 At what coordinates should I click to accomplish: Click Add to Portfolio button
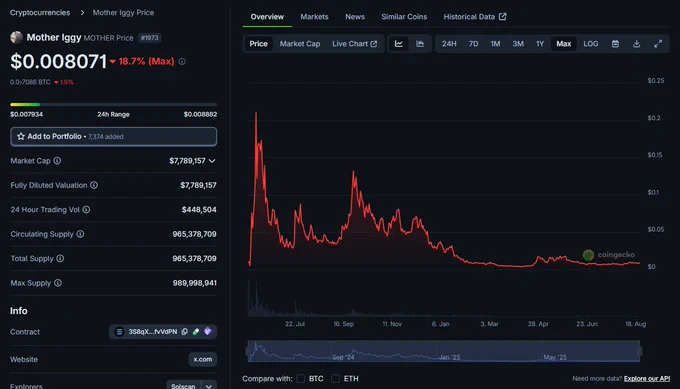(x=114, y=136)
